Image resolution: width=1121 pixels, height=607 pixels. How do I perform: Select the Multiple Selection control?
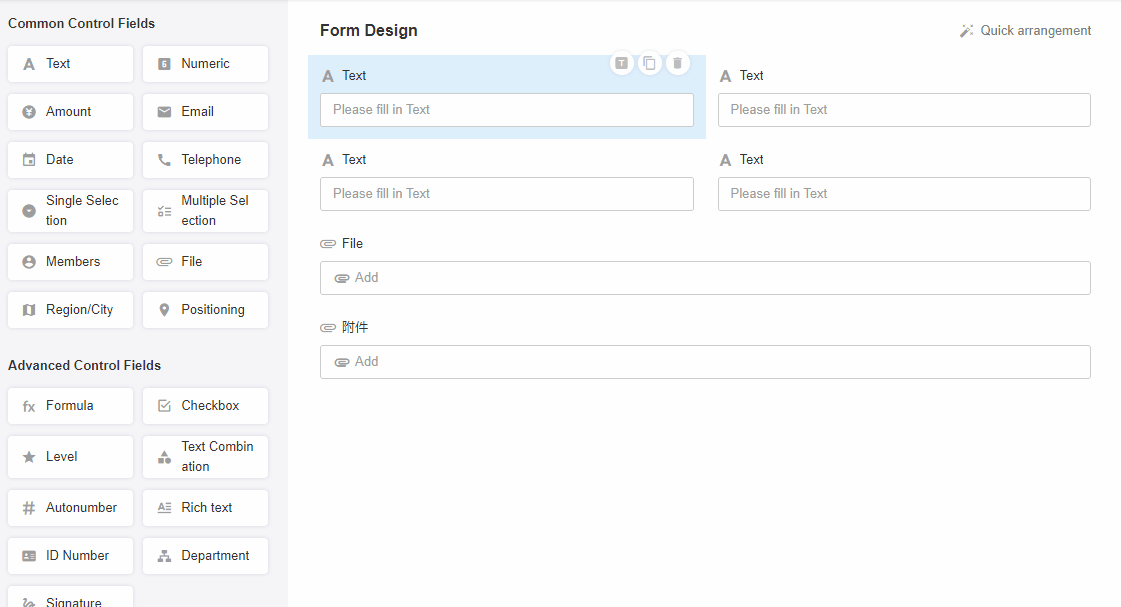pos(205,211)
